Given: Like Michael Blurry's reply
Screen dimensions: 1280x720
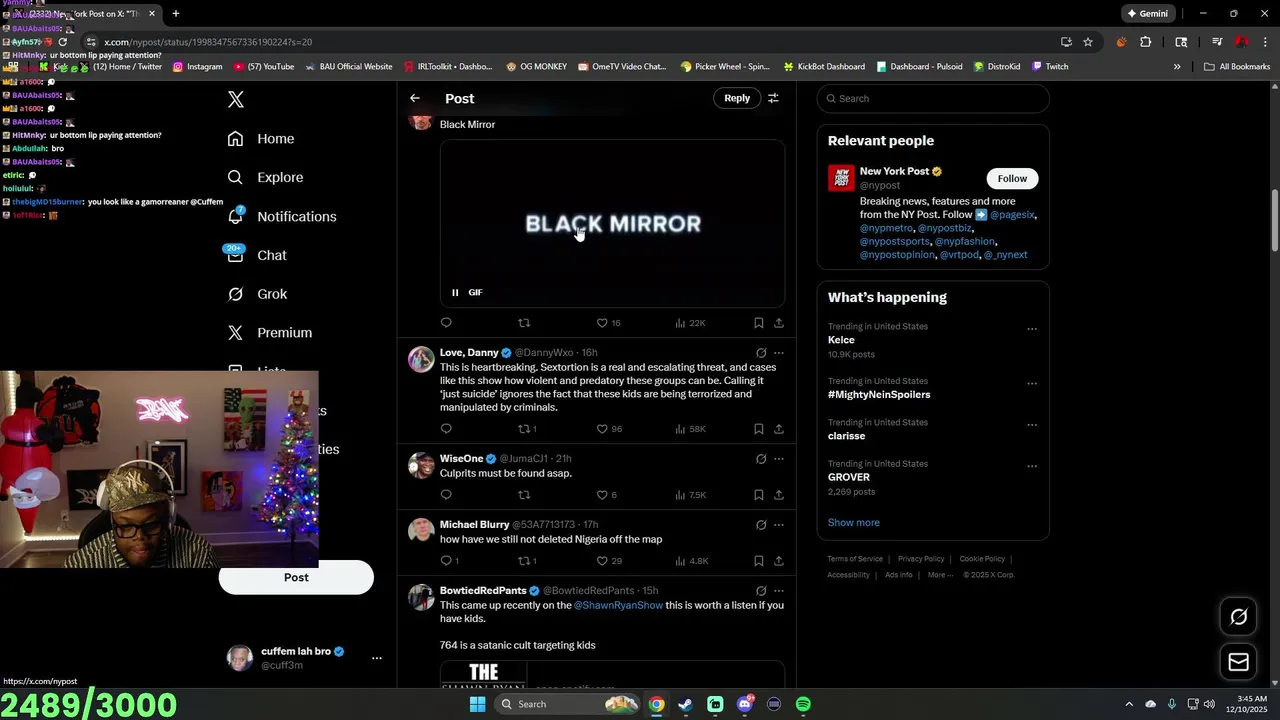Looking at the screenshot, I should coord(602,561).
